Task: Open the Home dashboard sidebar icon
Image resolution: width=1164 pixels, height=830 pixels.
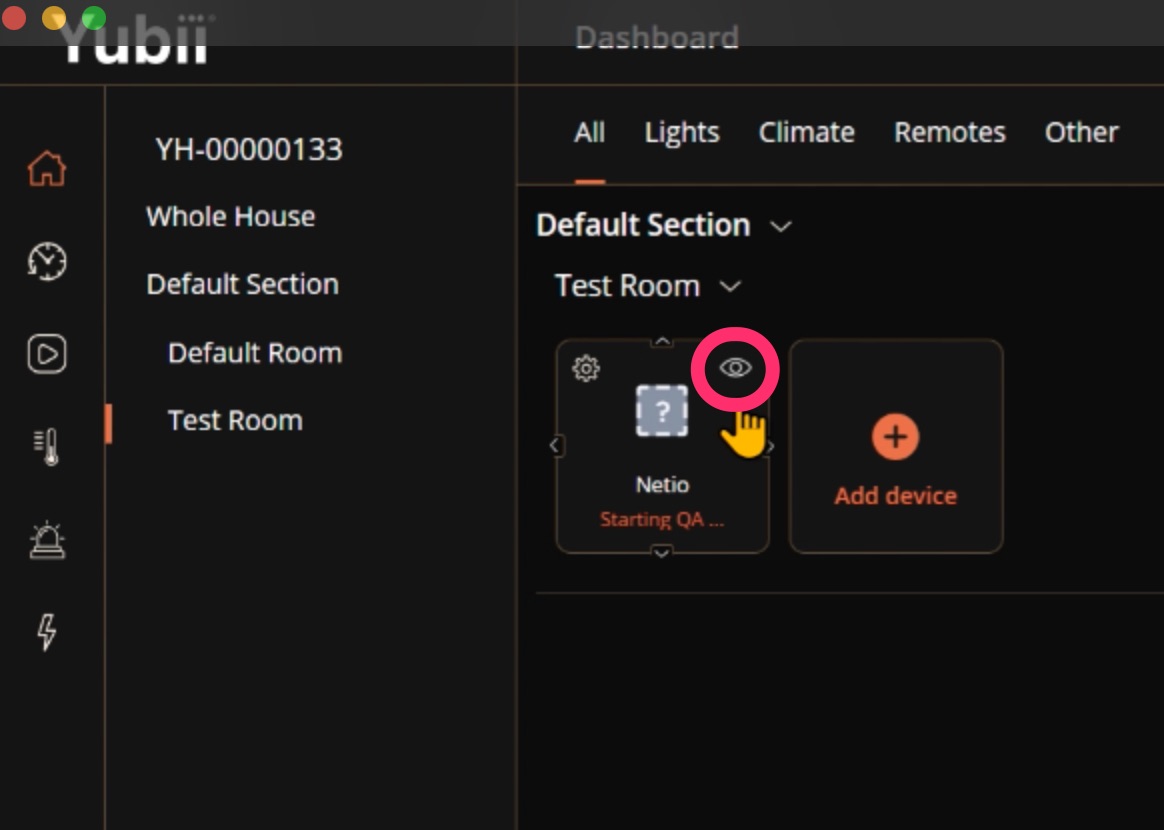Action: tap(47, 168)
